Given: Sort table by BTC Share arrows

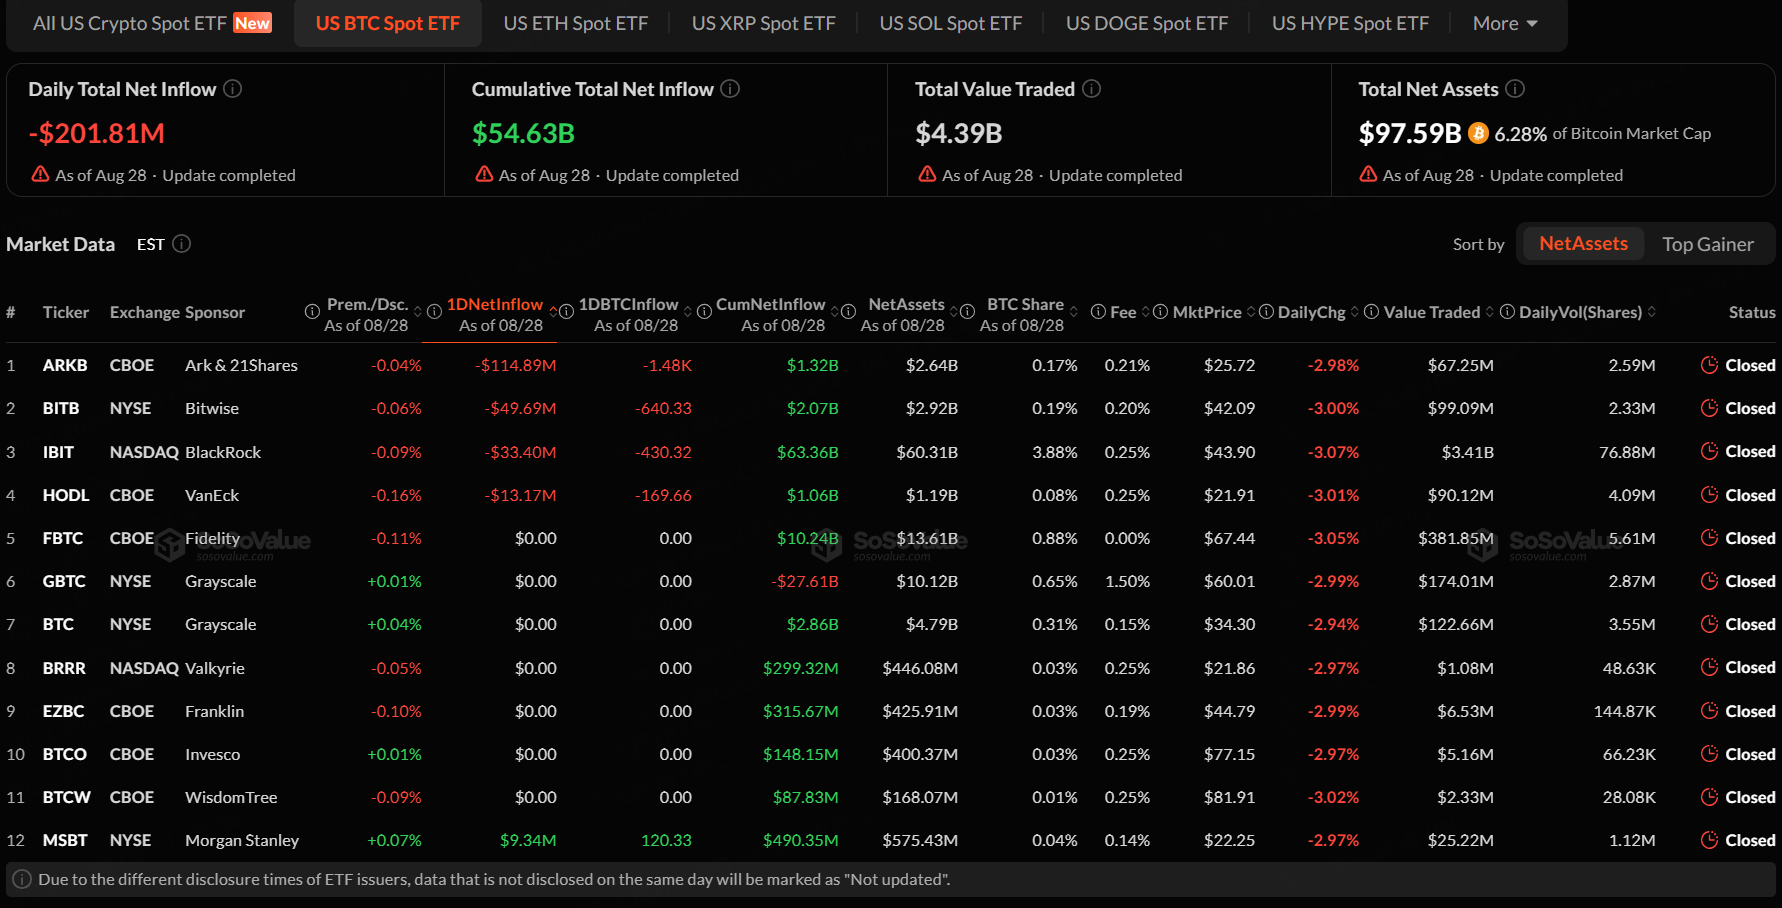Looking at the screenshot, I should [x=1074, y=312].
